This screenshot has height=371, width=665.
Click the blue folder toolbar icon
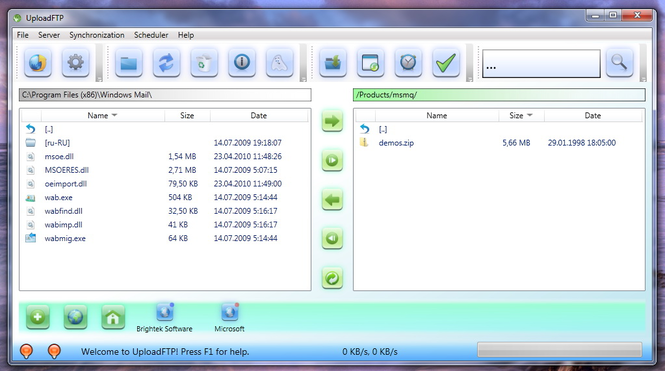click(x=129, y=63)
